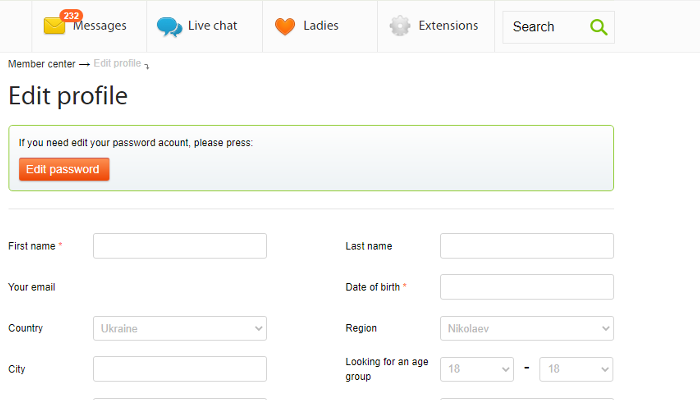Image resolution: width=700 pixels, height=400 pixels.
Task: Focus the Last name text box
Action: click(x=527, y=246)
